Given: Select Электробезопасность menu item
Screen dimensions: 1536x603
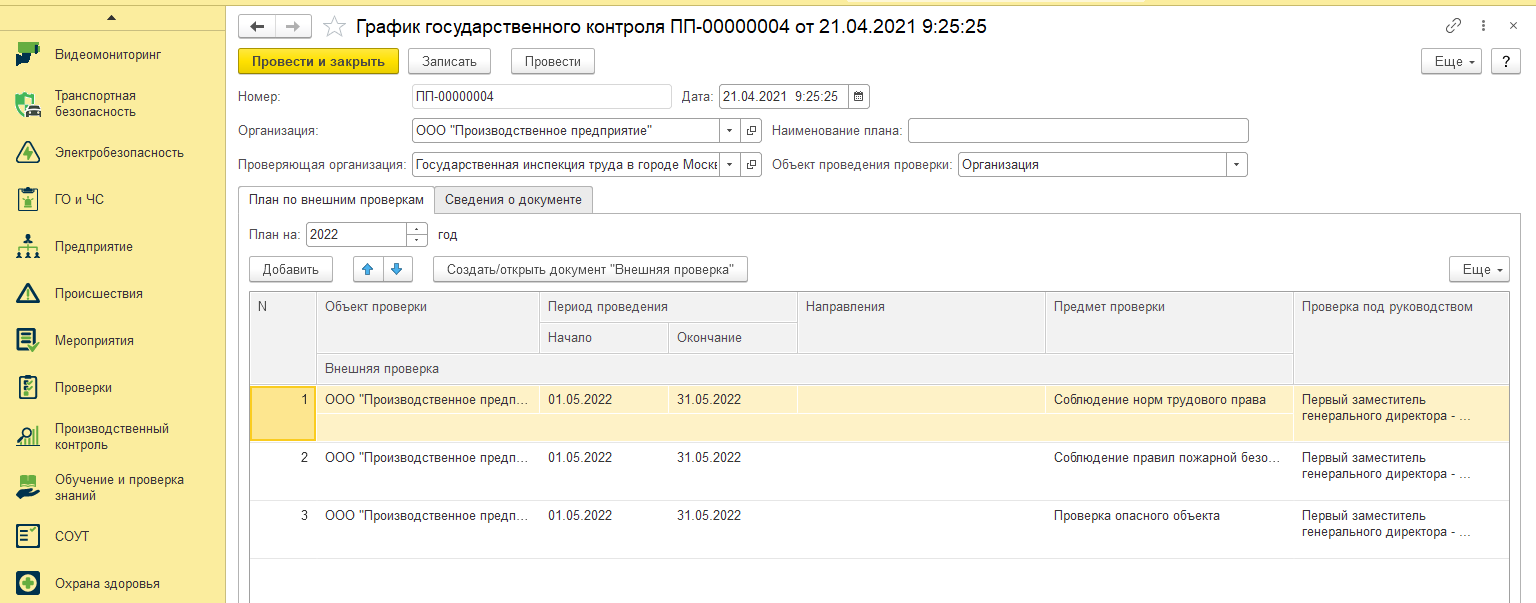Looking at the screenshot, I should [x=119, y=153].
